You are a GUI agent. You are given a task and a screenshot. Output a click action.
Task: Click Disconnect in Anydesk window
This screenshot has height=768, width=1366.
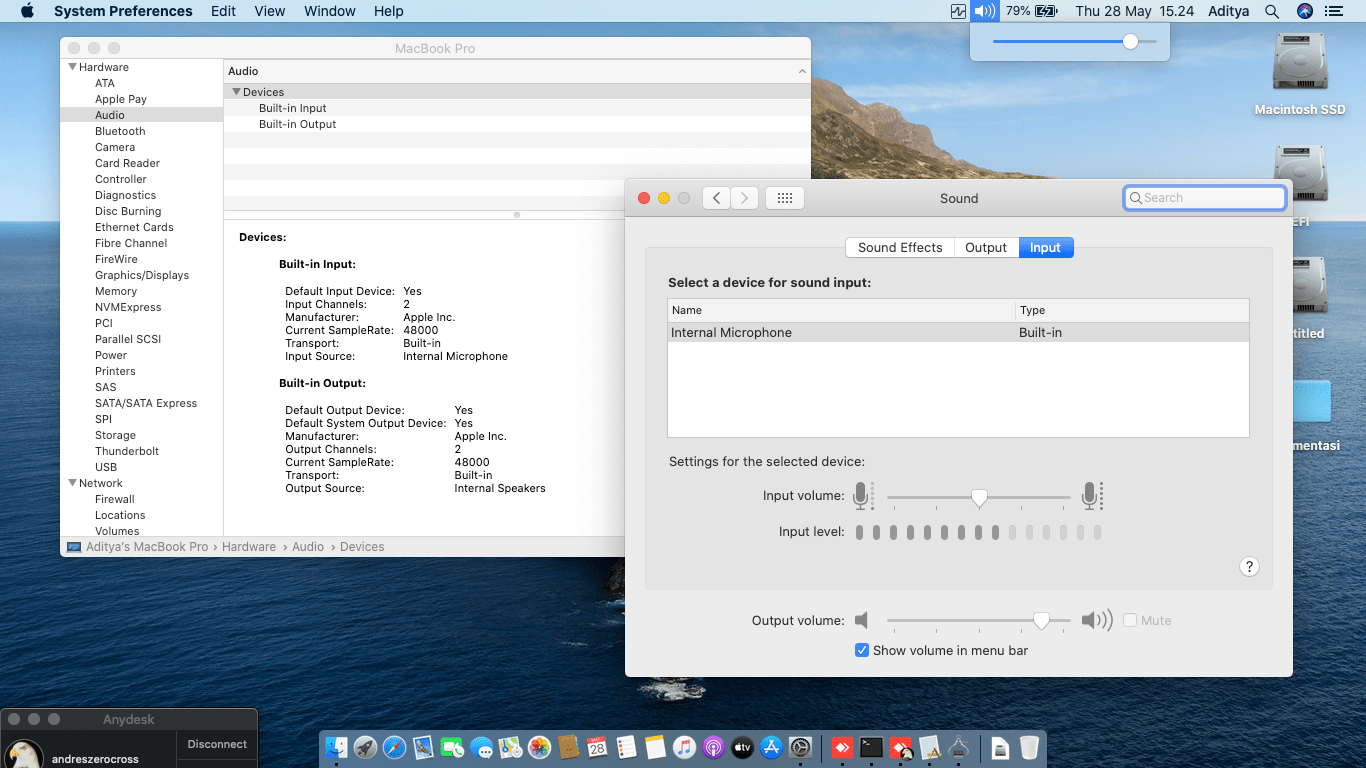217,744
